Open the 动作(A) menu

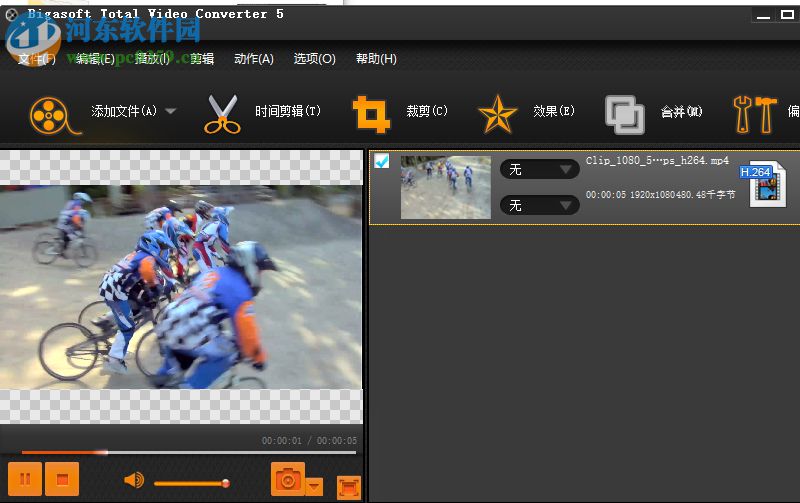tap(254, 59)
